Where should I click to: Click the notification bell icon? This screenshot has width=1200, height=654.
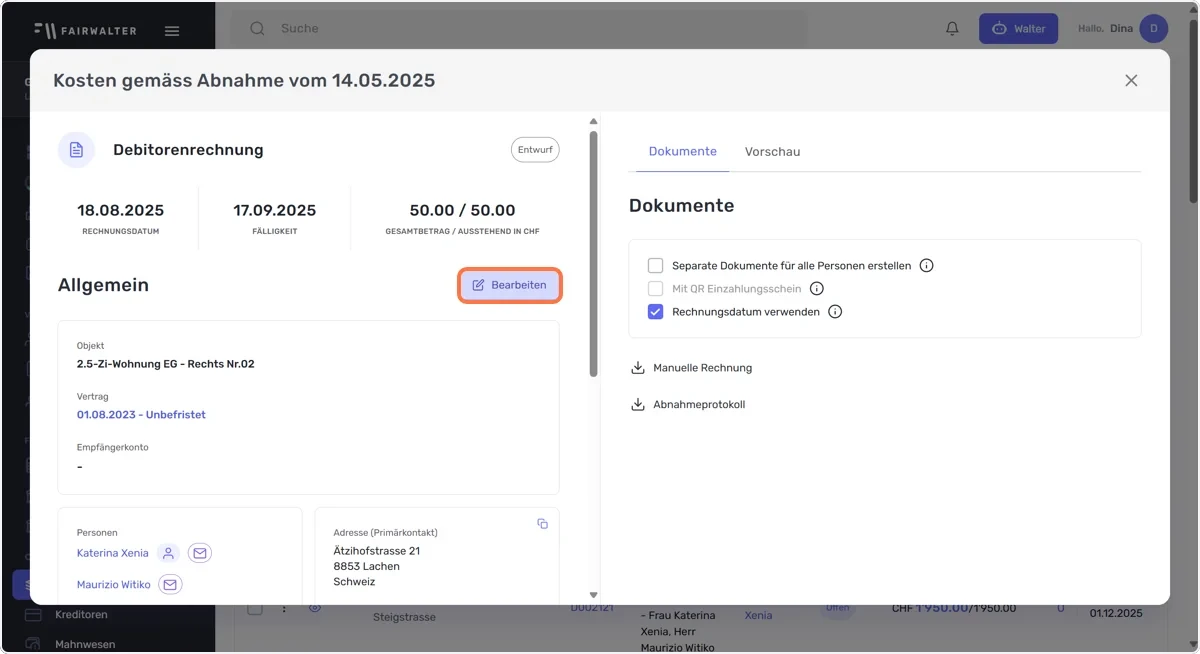[952, 29]
